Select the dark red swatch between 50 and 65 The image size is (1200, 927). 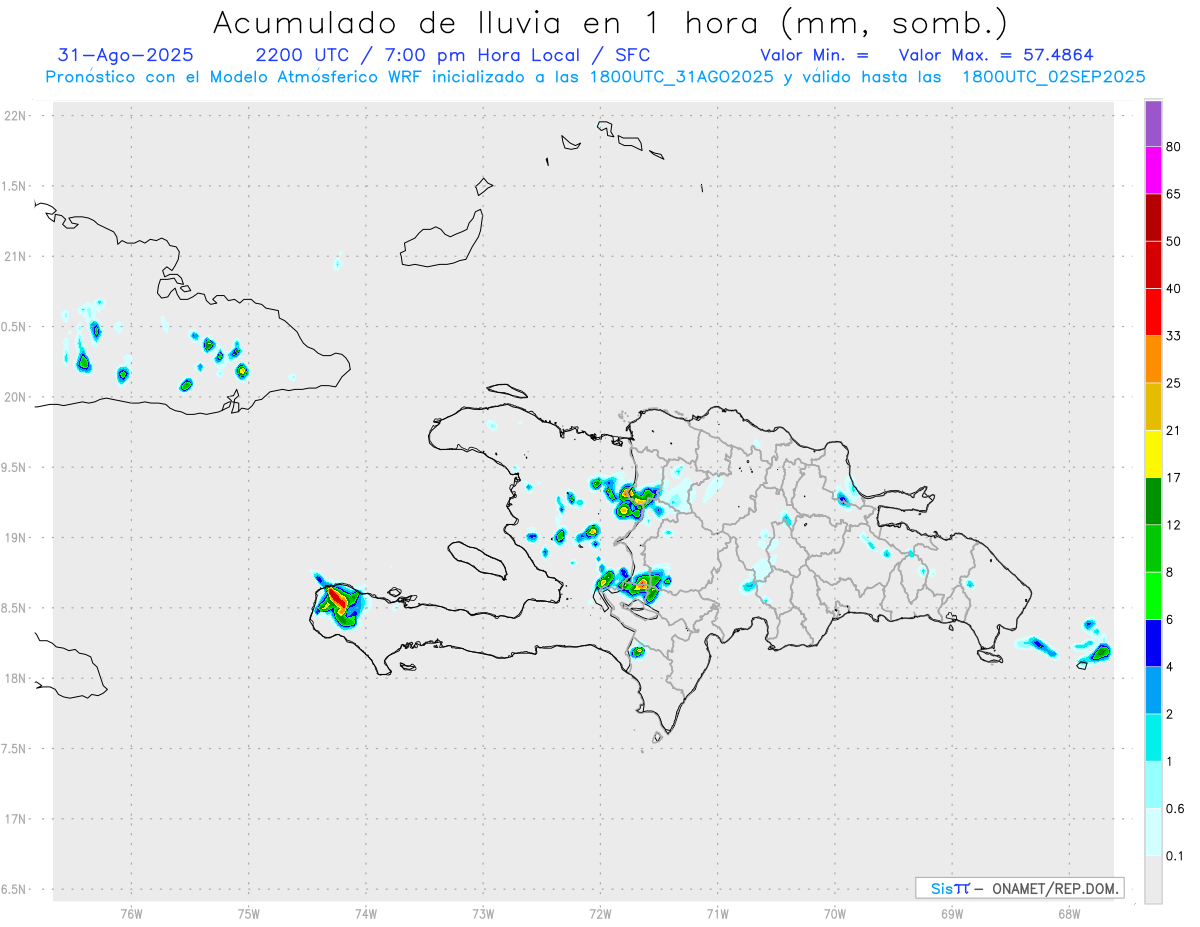(1153, 217)
